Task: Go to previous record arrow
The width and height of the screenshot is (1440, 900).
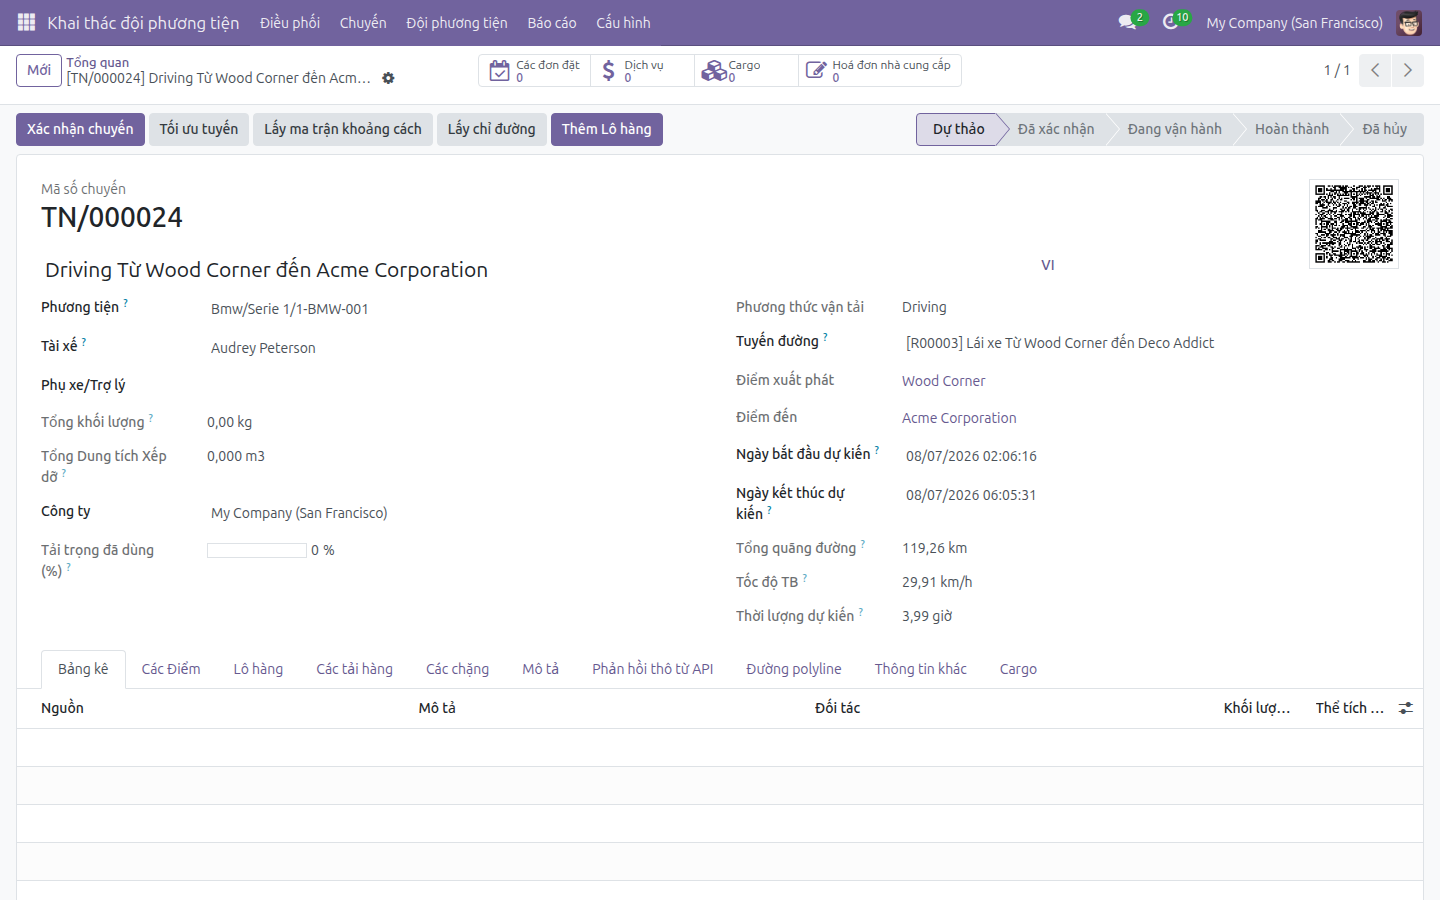Action: pyautogui.click(x=1375, y=70)
